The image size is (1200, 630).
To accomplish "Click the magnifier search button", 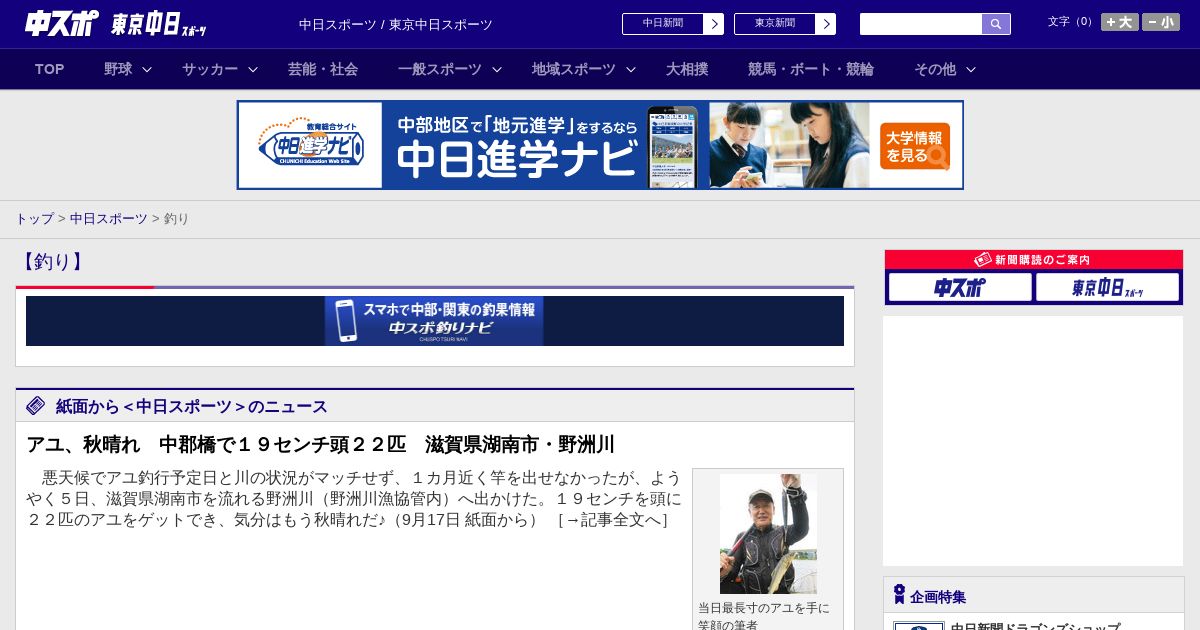I will point(996,24).
